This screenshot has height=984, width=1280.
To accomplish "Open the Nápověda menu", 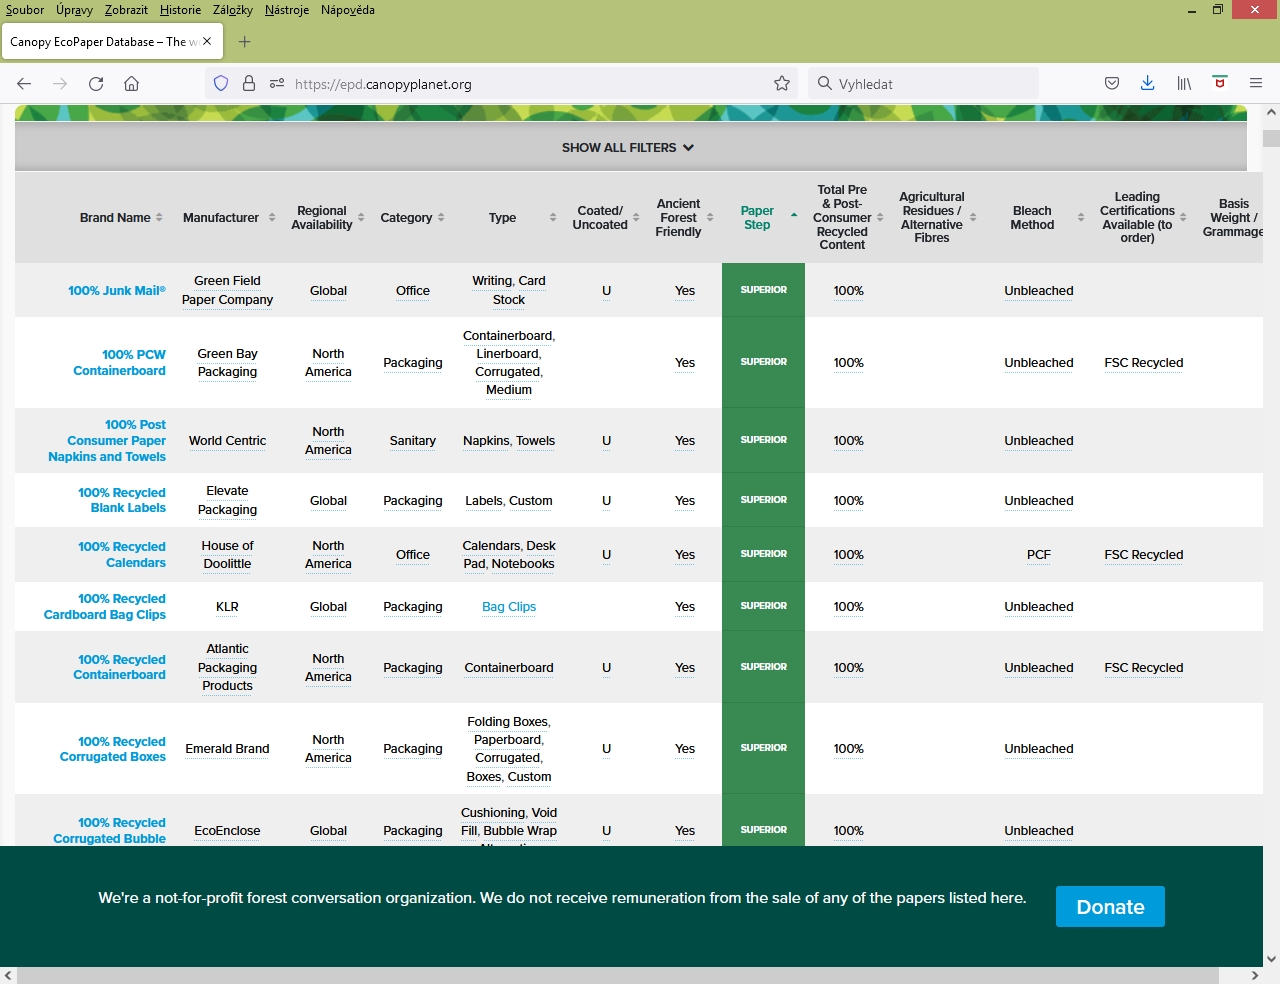I will [348, 10].
